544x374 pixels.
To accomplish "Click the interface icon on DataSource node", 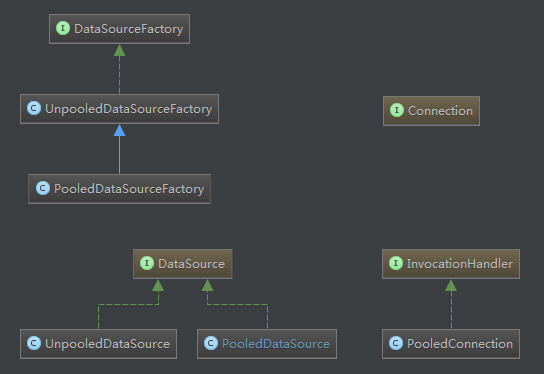I will coord(147,263).
